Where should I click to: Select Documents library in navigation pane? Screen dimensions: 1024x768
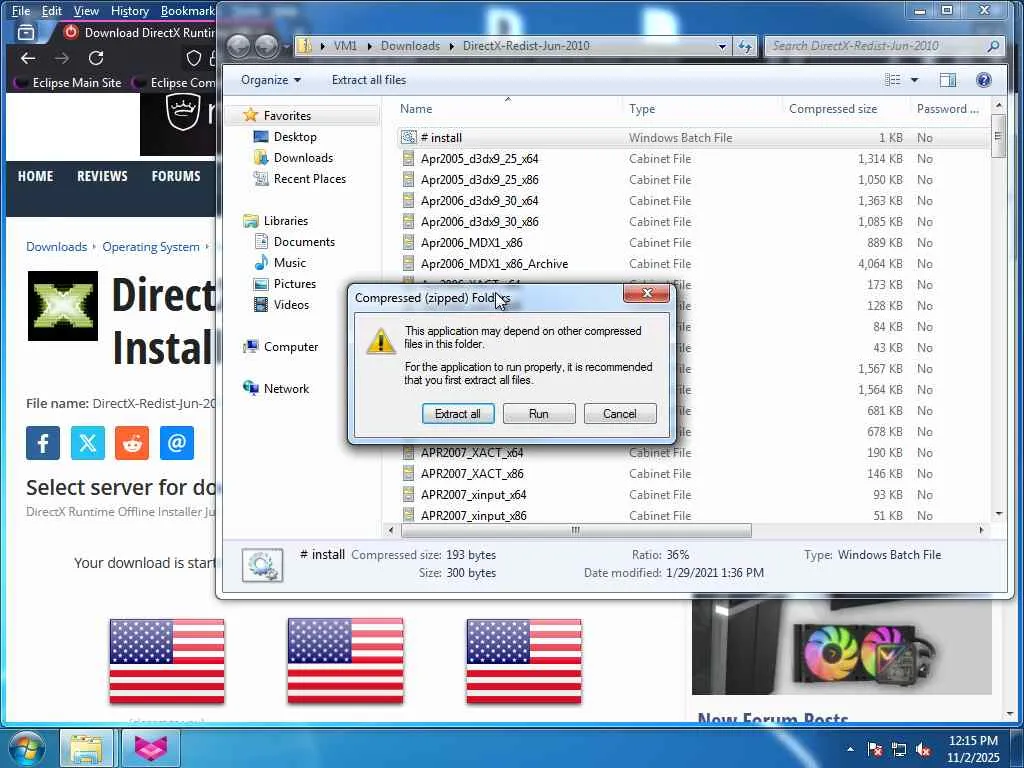(x=304, y=242)
